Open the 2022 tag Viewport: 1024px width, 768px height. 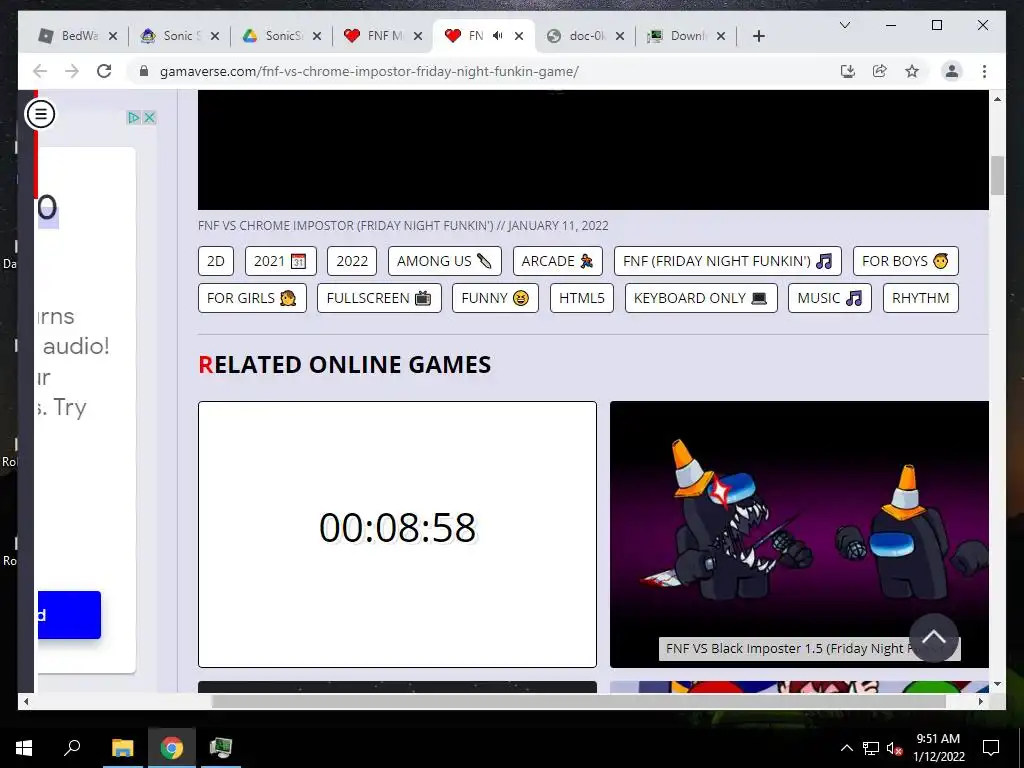[352, 261]
